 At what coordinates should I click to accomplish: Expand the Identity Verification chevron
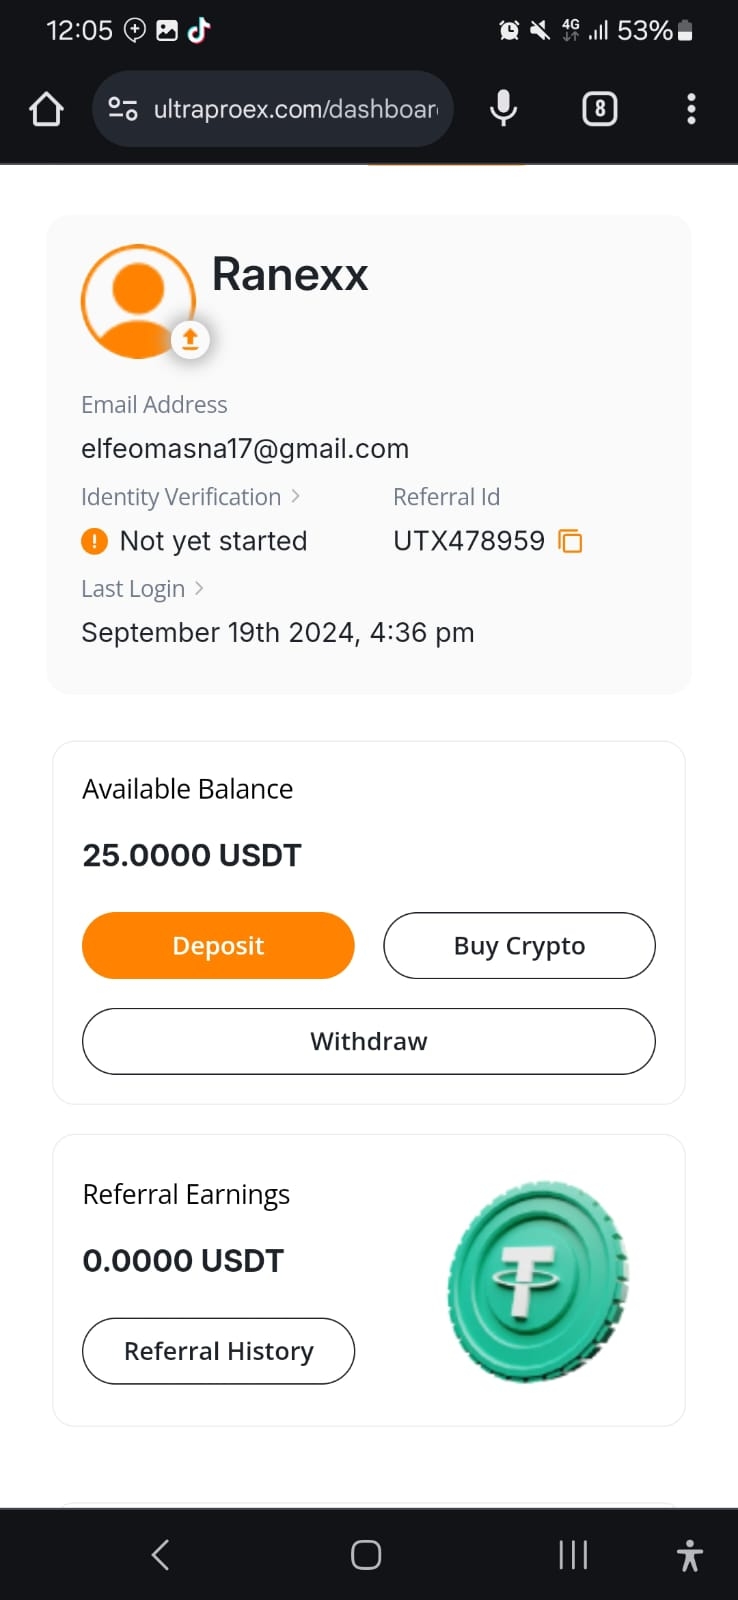[x=295, y=496]
